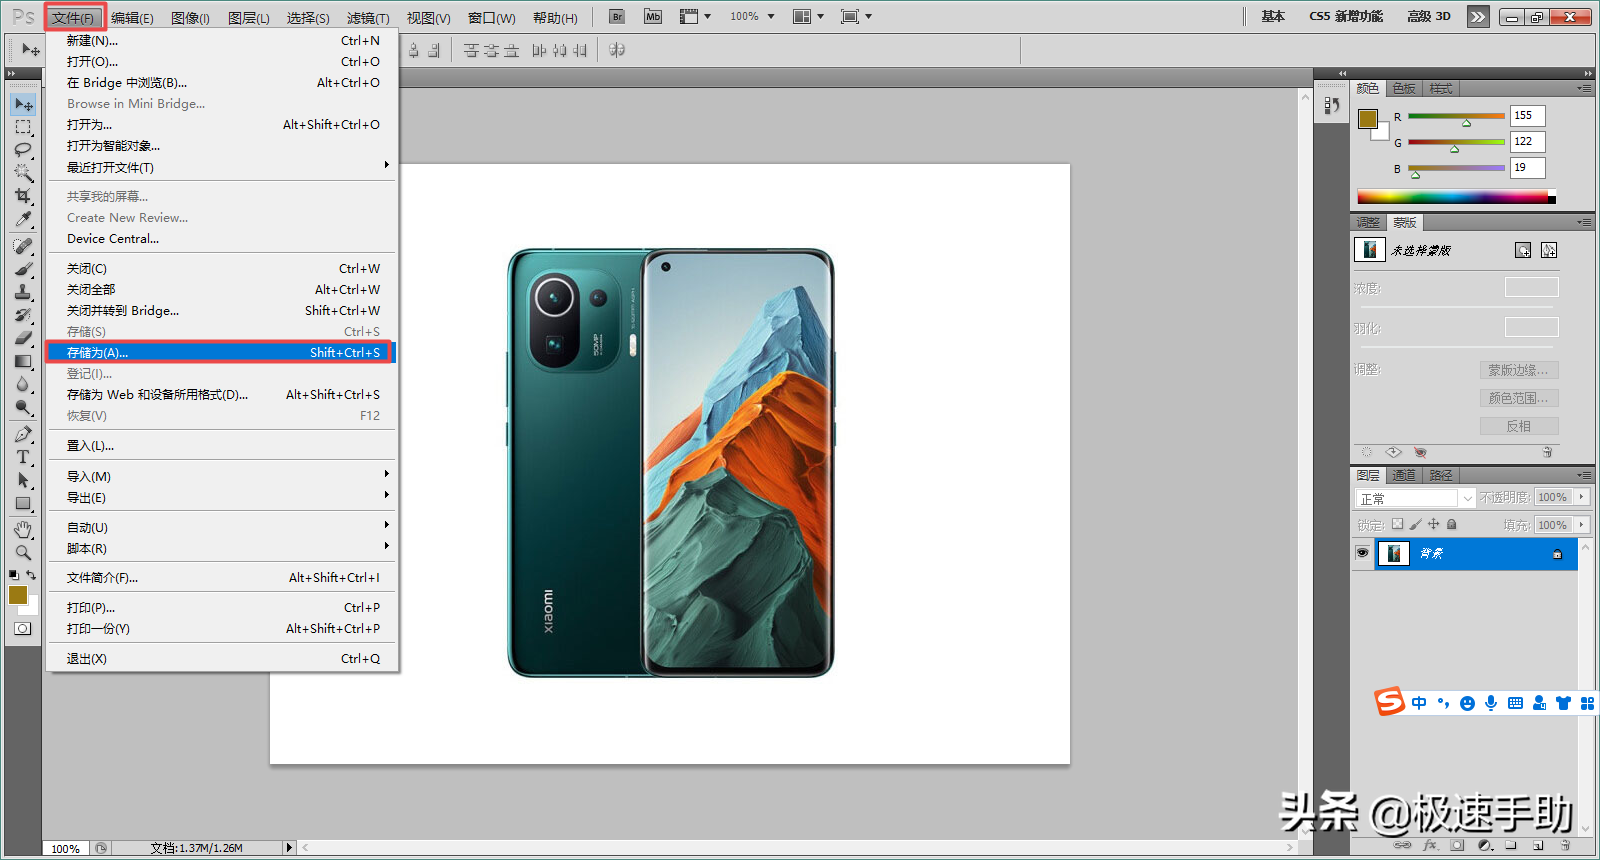1600x860 pixels.
Task: Add a vector mask in Masks panel
Action: [x=1549, y=250]
